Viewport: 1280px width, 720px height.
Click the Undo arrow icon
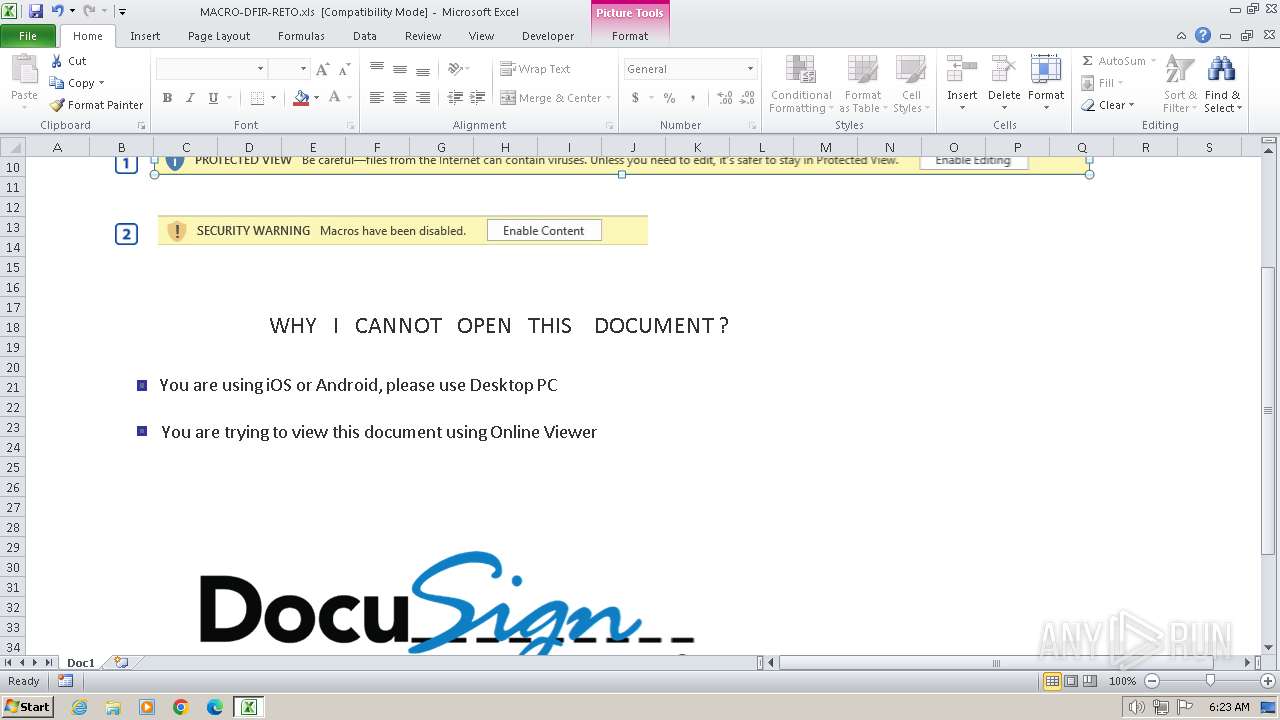[57, 11]
